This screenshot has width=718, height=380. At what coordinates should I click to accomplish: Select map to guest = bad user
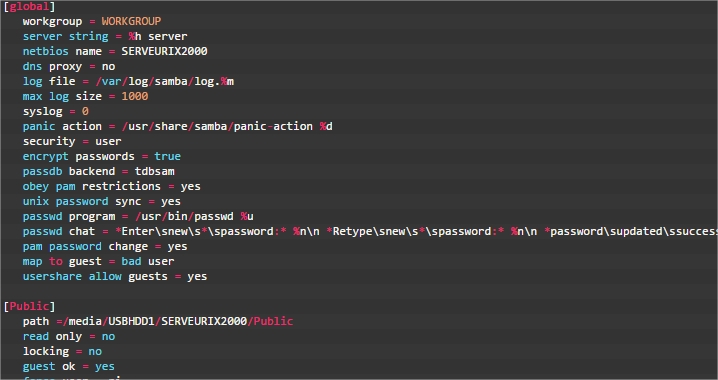tap(98, 262)
